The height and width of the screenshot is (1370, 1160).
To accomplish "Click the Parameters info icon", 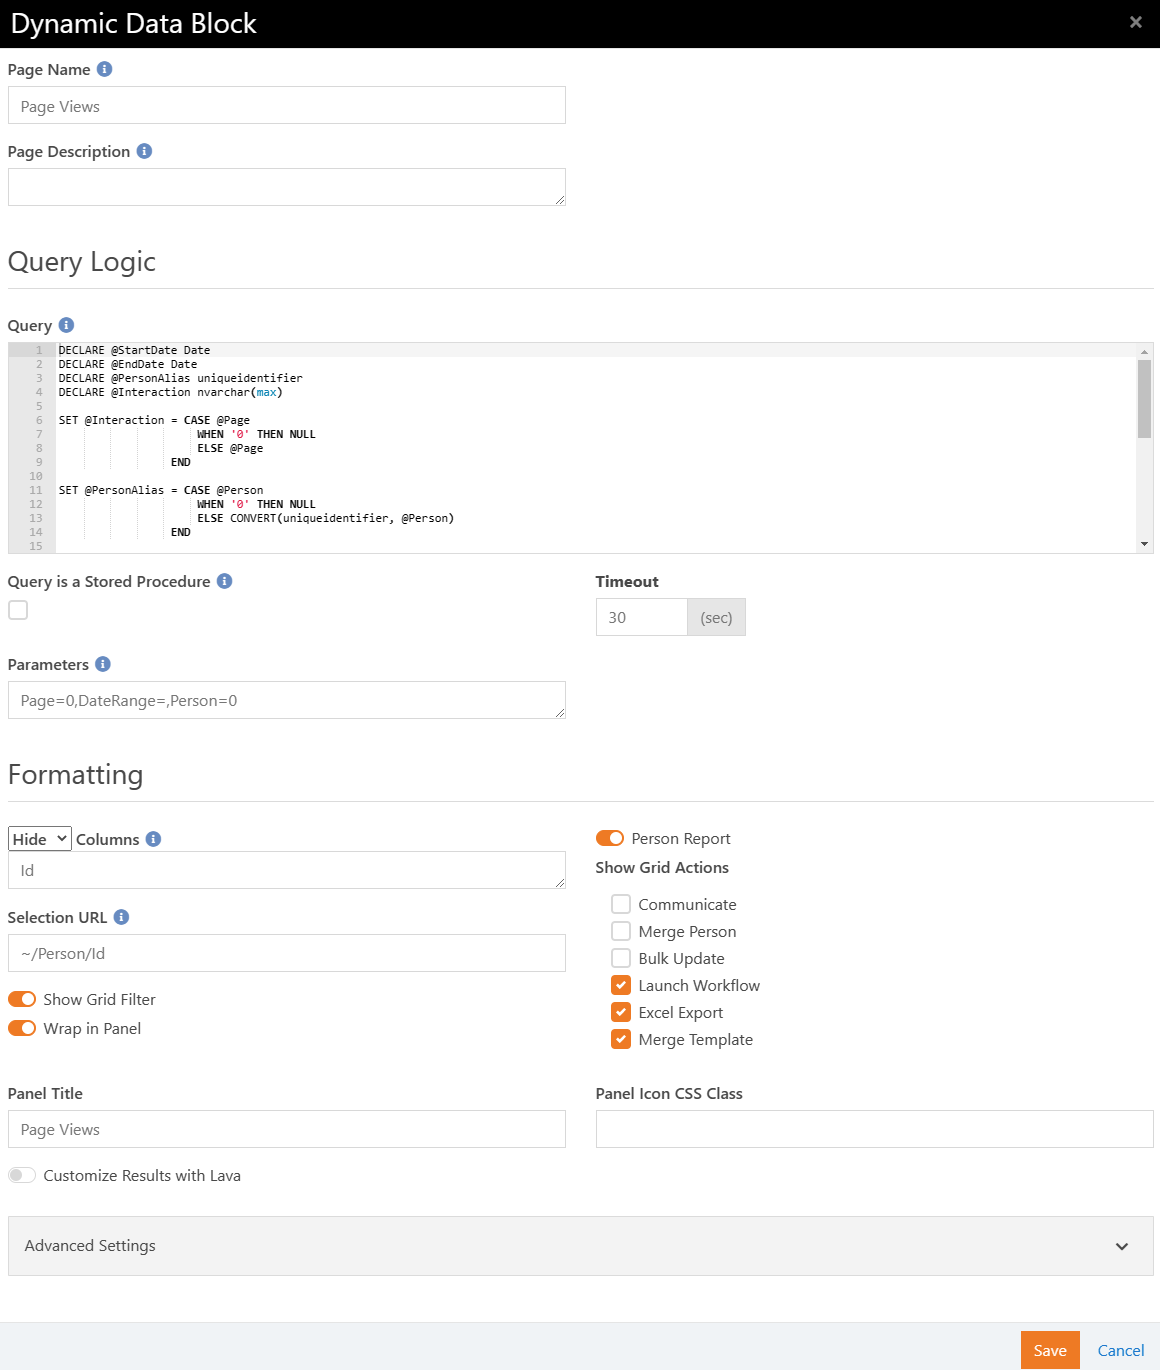I will click(102, 664).
